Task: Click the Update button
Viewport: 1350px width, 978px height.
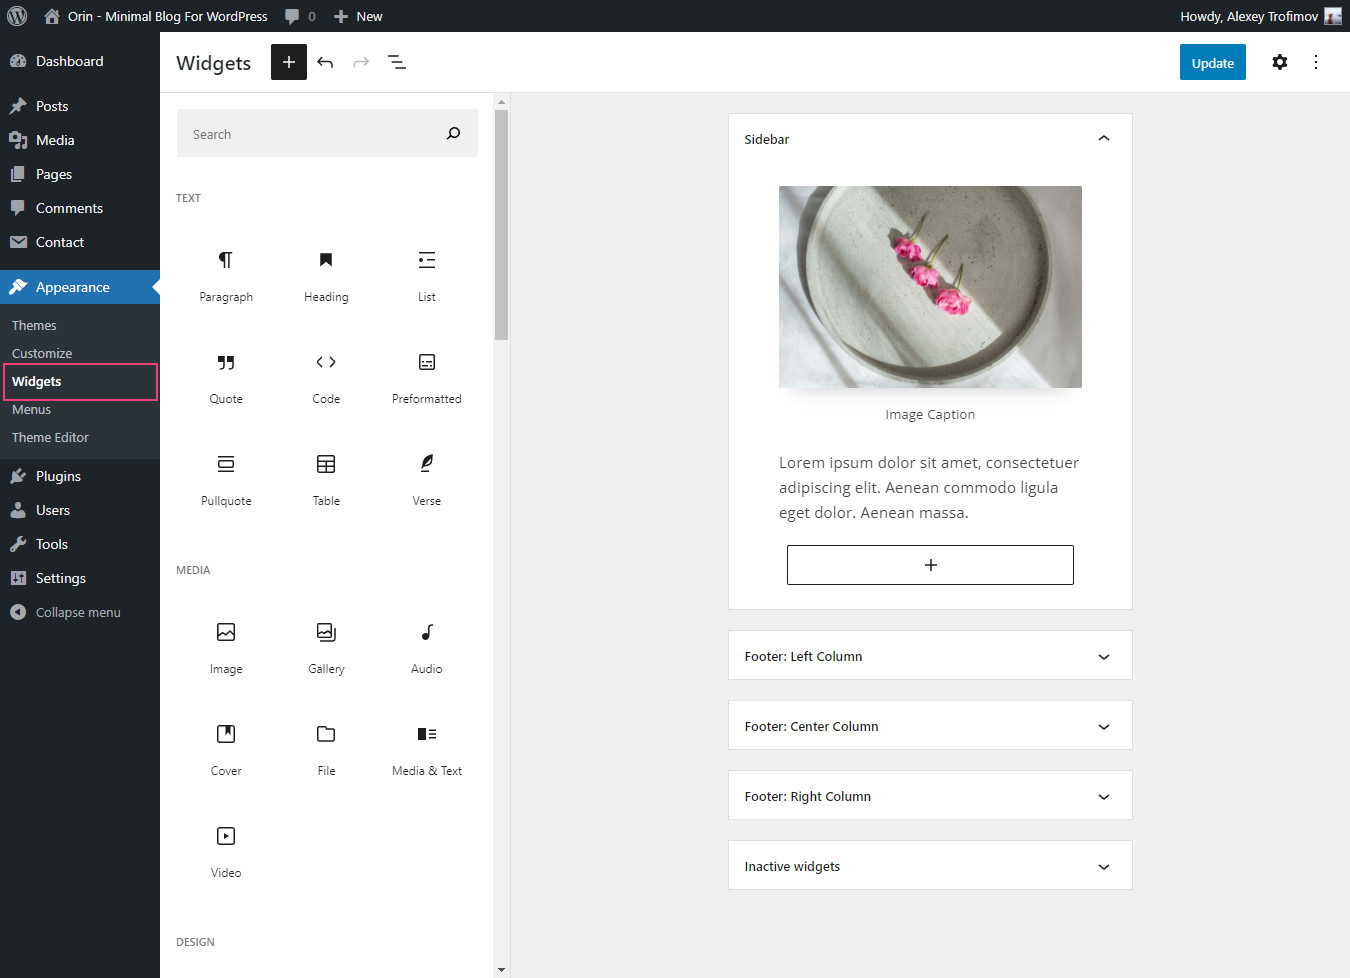Action: pyautogui.click(x=1212, y=62)
